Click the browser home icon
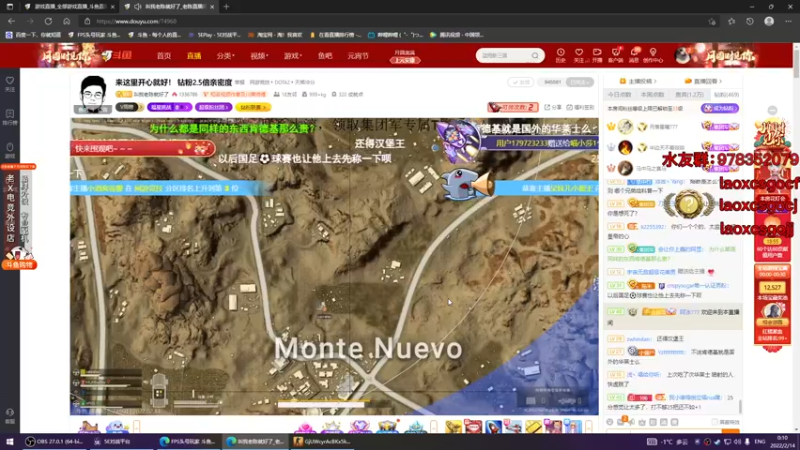Screen dimensions: 800x450 point(66,21)
